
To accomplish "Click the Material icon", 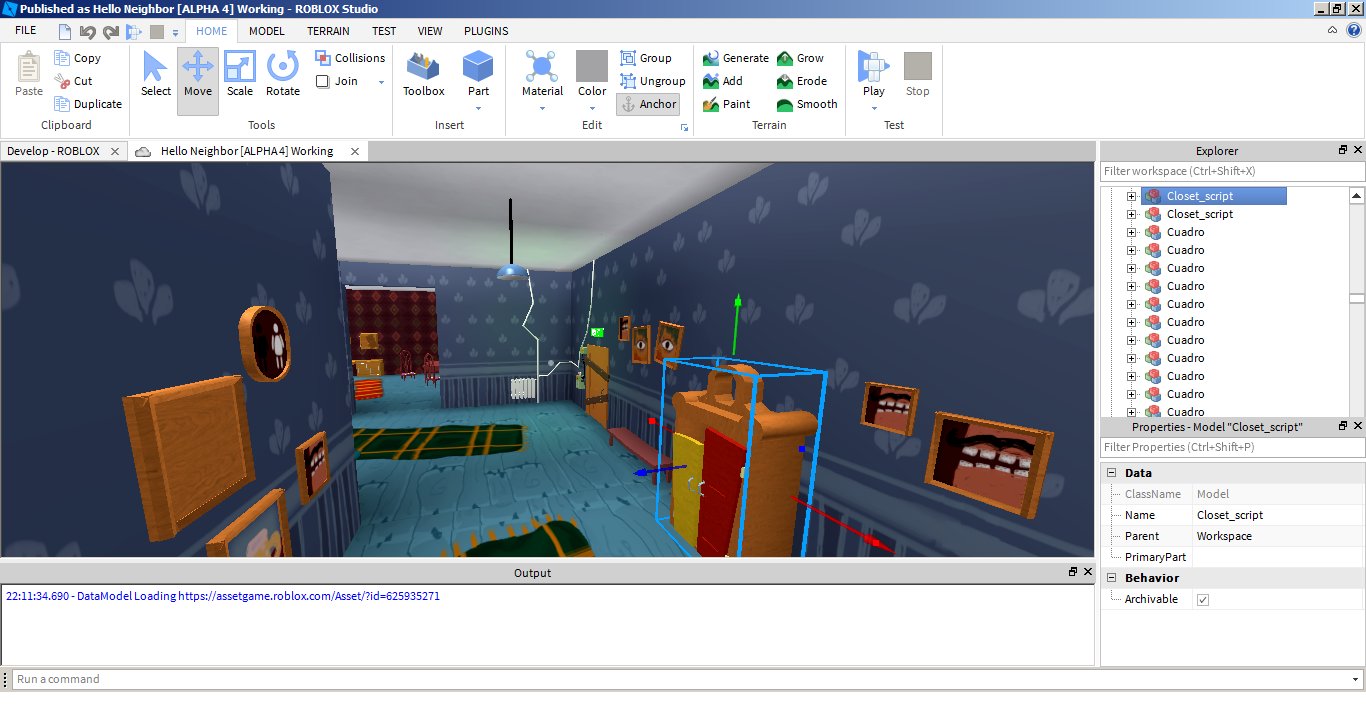I will point(542,68).
